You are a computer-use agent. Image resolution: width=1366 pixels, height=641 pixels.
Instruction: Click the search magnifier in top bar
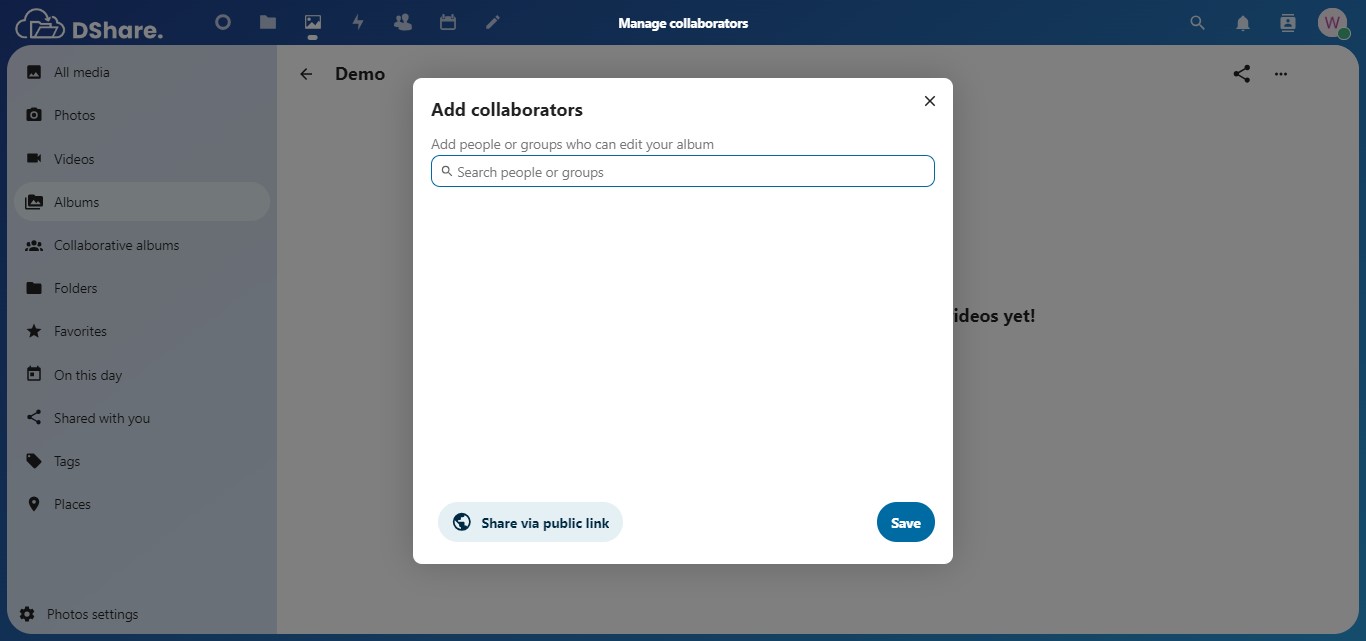pyautogui.click(x=1197, y=23)
